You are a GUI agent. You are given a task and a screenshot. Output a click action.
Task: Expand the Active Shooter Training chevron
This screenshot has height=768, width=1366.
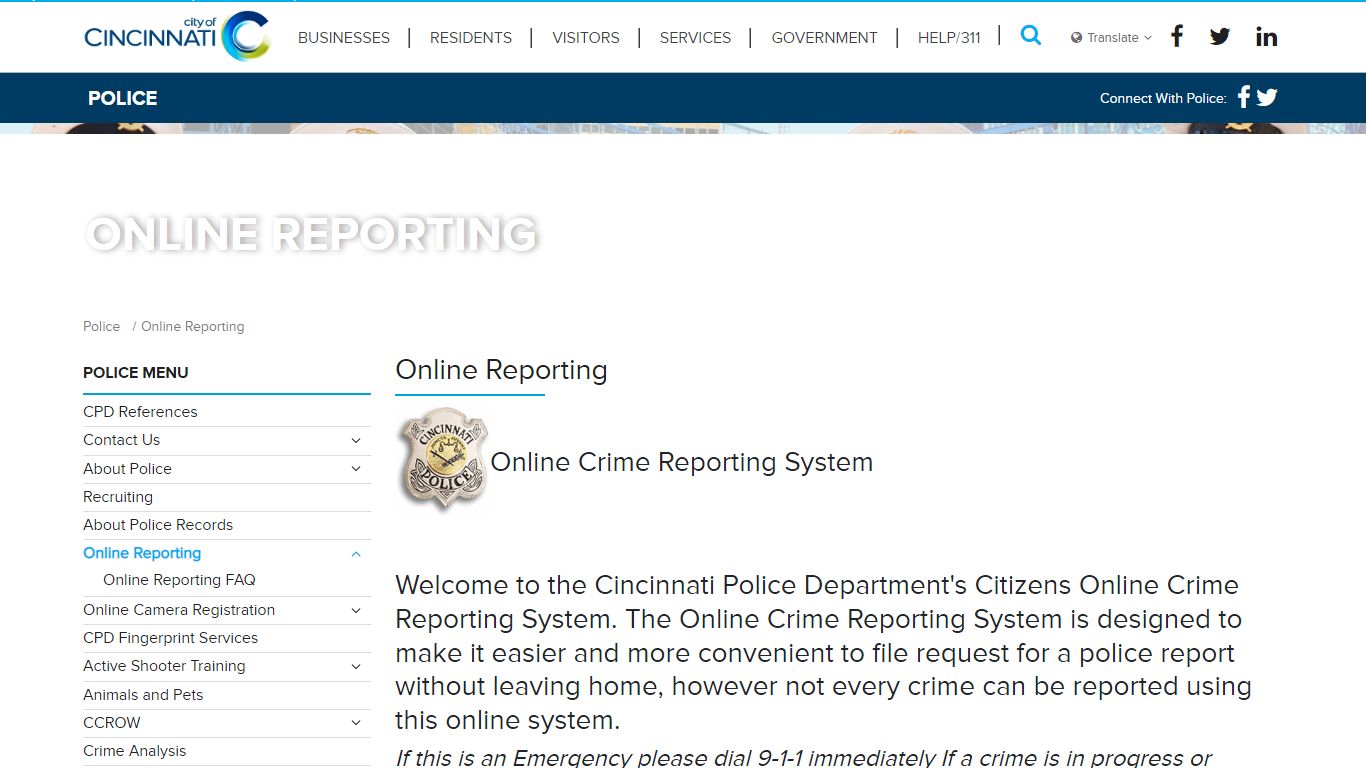pos(356,667)
